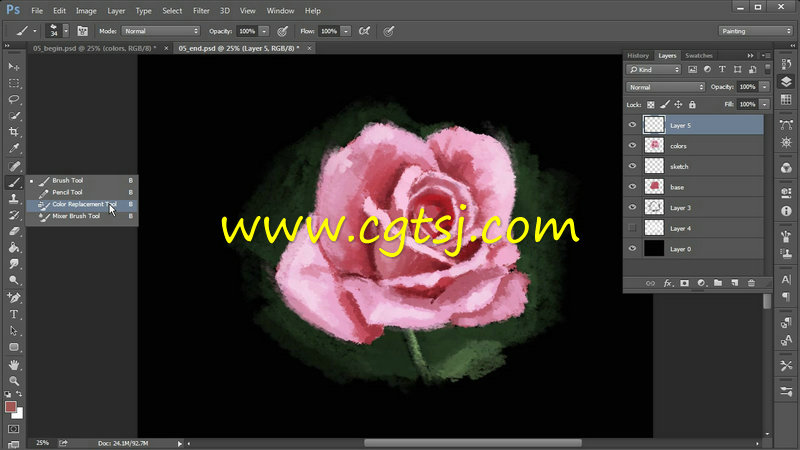The width and height of the screenshot is (800, 450).
Task: Open the layer filter Kind dropdown
Action: point(654,69)
